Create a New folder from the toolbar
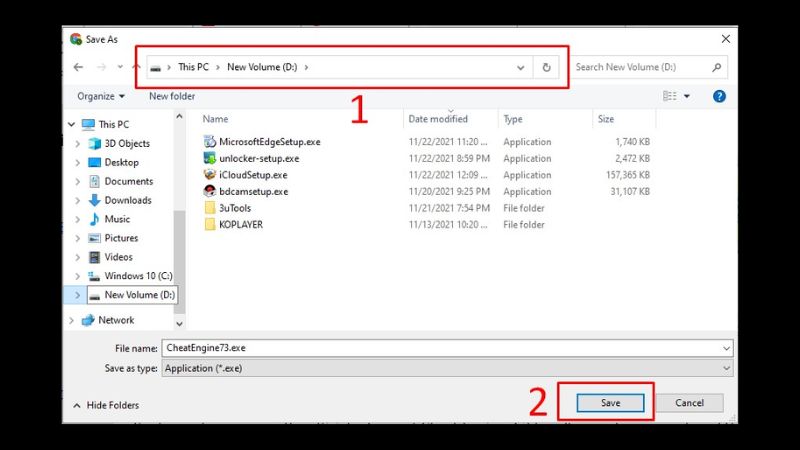The height and width of the screenshot is (450, 800). 172,96
